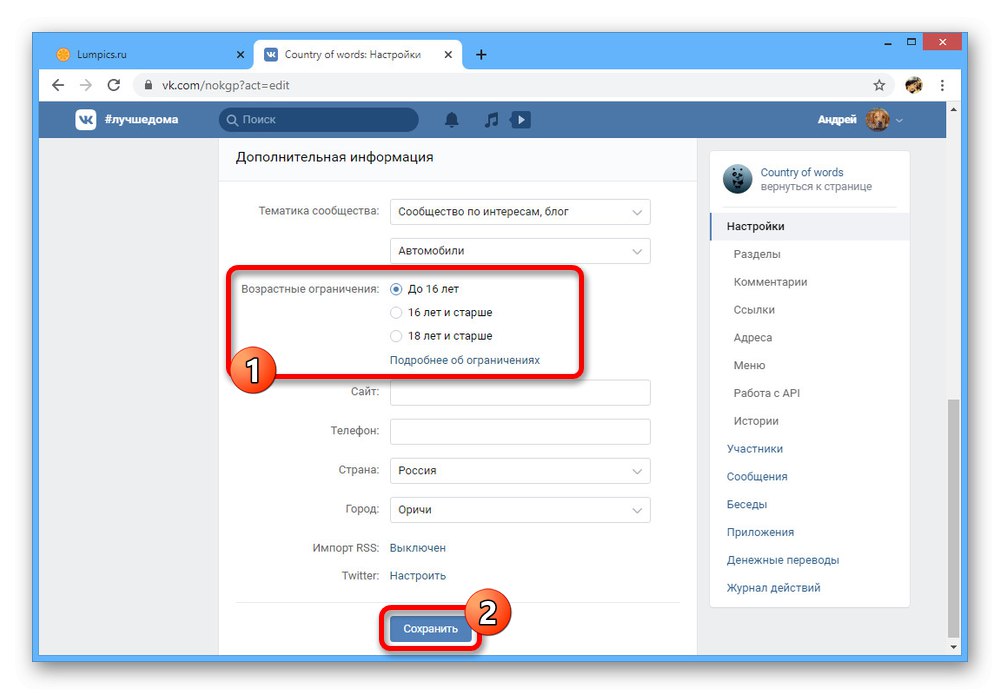Expand the user menu chevron next to avatar
Image resolution: width=1000 pixels, height=694 pixels.
click(899, 120)
